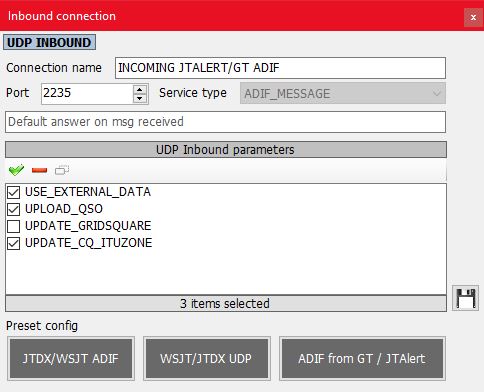Click the red uncheck-all minus icon
This screenshot has width=484, height=392.
39,170
